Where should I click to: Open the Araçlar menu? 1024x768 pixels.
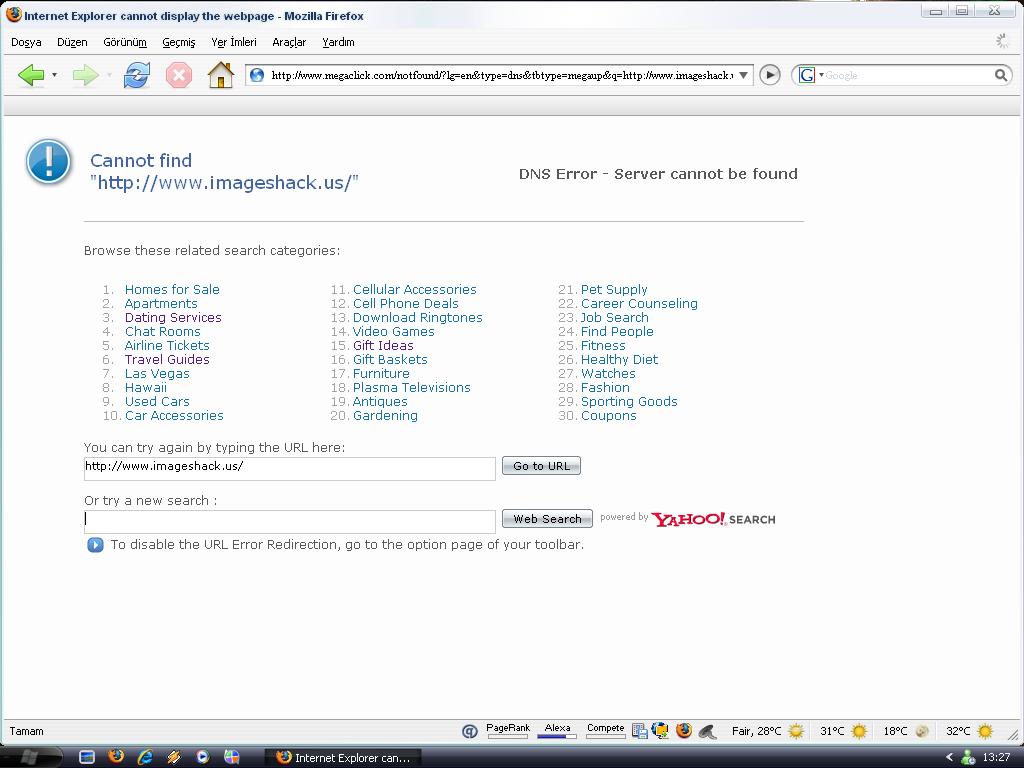click(x=289, y=42)
